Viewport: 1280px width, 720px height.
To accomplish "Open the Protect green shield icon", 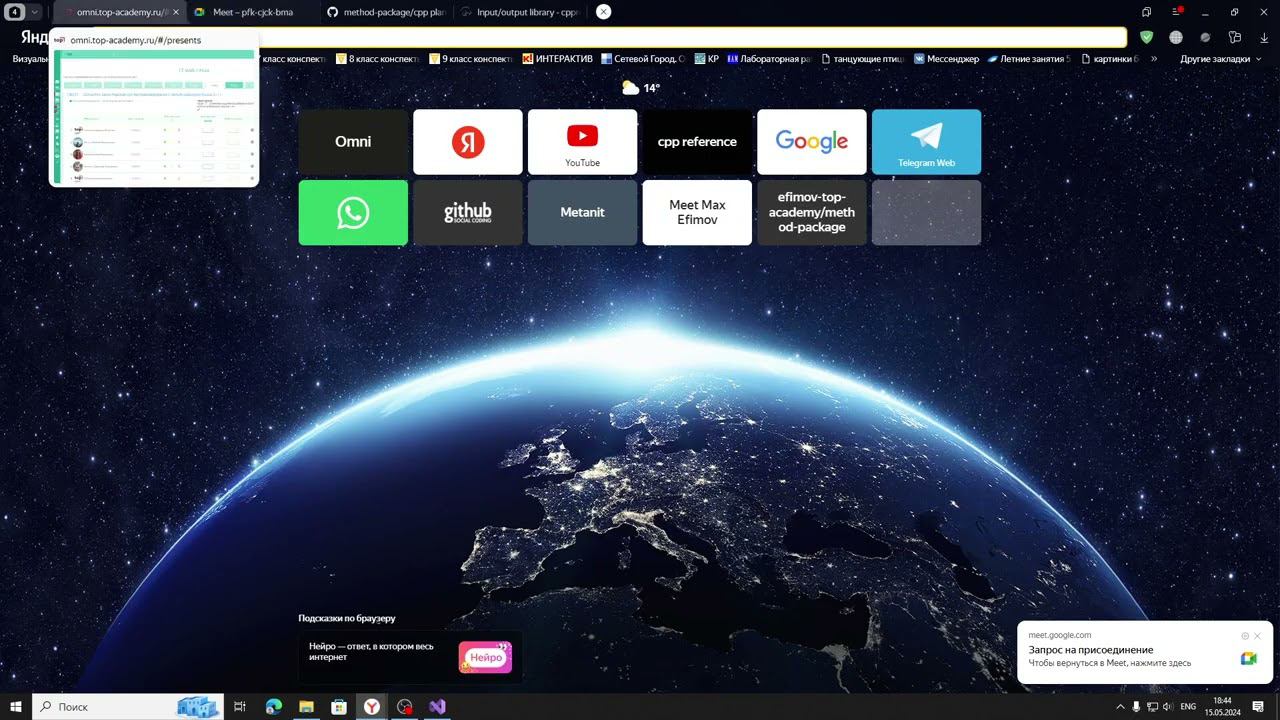I will [1146, 37].
